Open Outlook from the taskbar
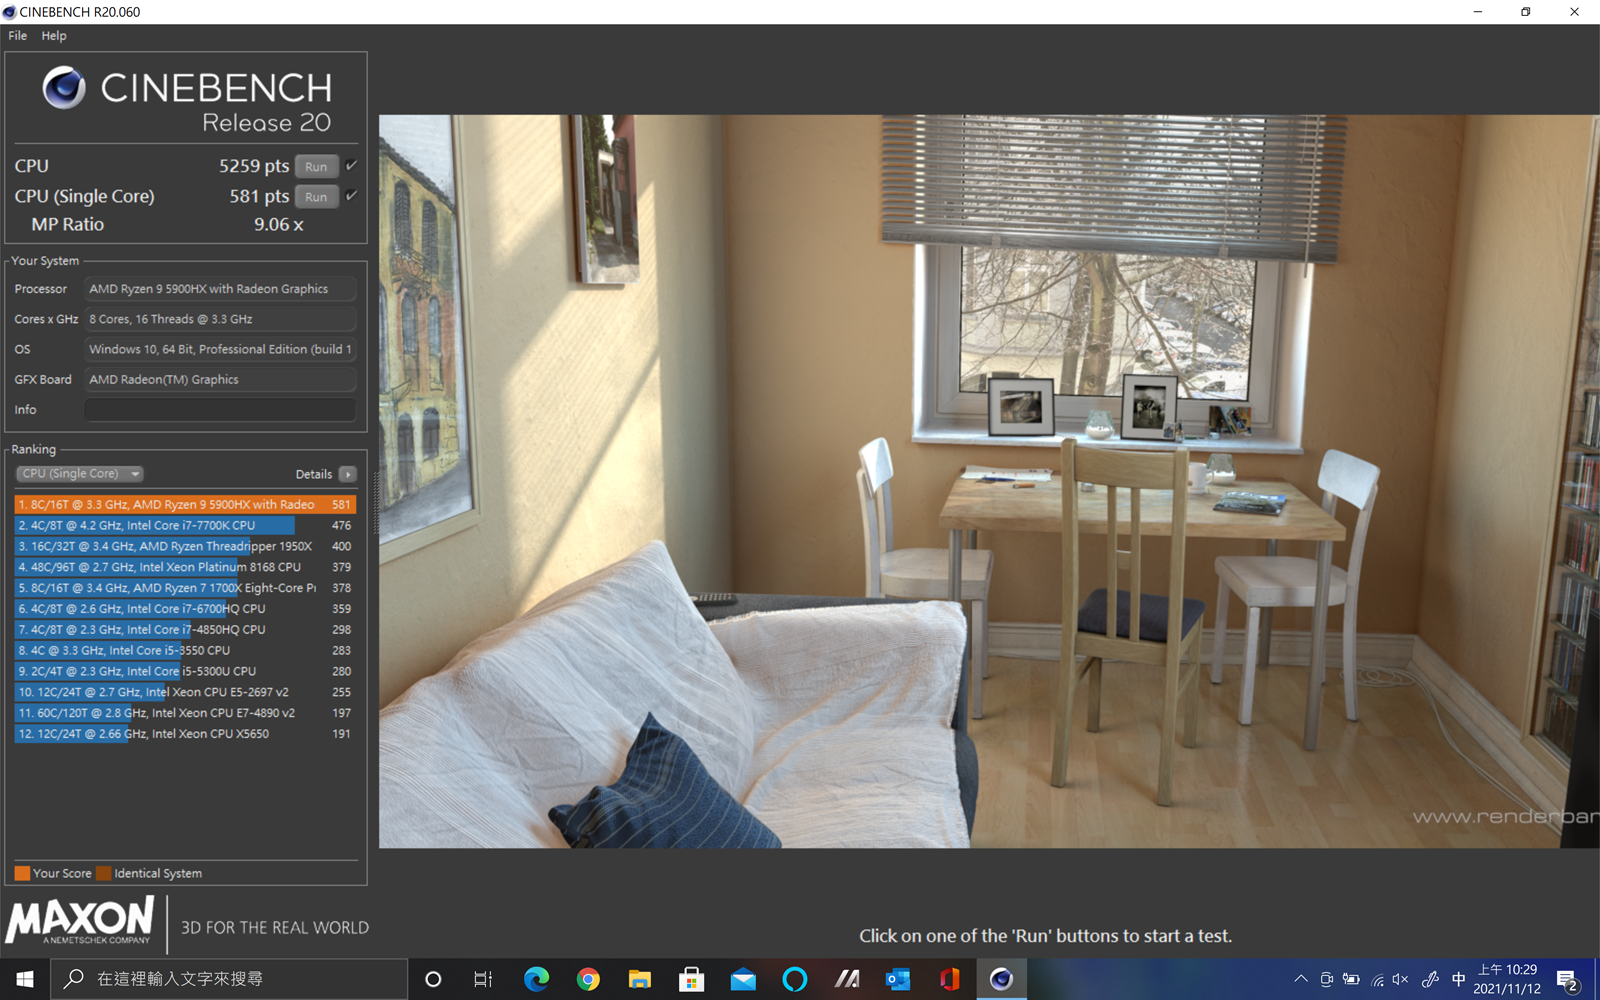Image resolution: width=1600 pixels, height=1000 pixels. tap(898, 979)
